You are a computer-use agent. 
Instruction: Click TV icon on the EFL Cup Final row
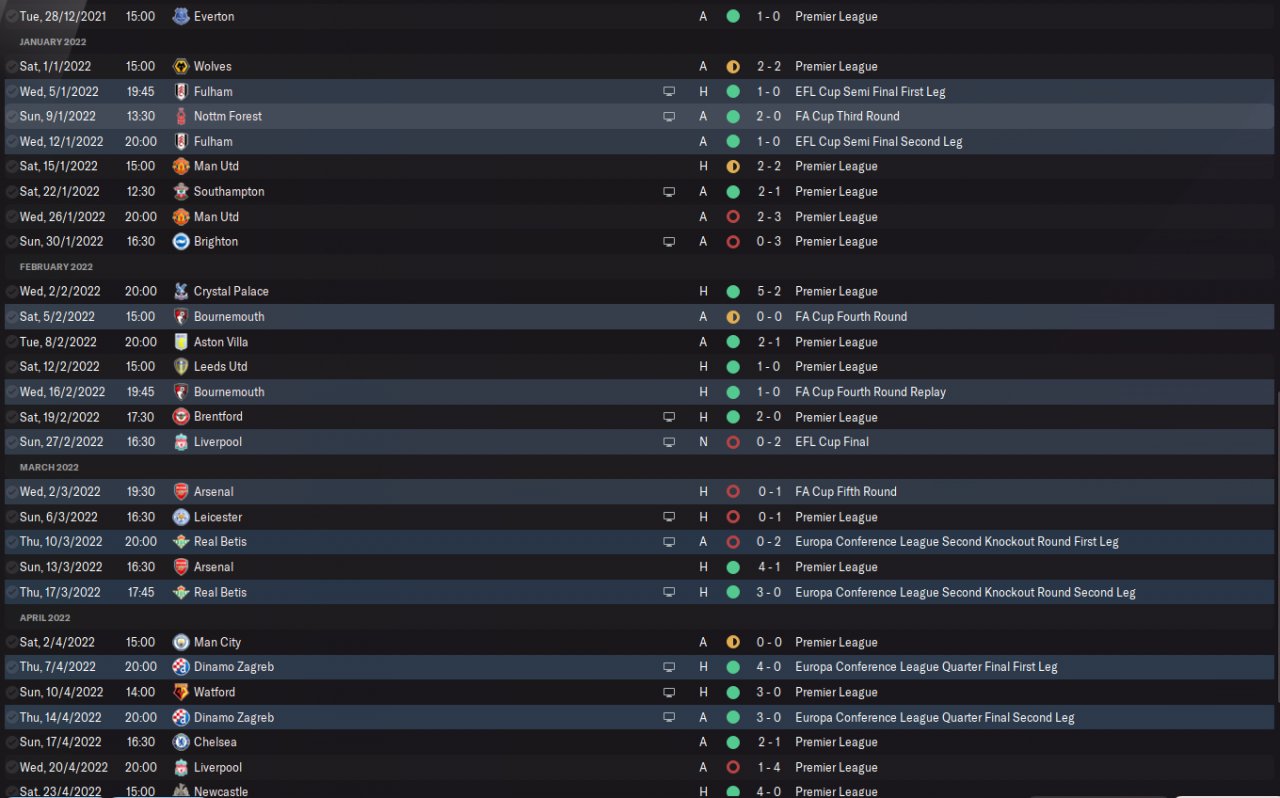[669, 441]
